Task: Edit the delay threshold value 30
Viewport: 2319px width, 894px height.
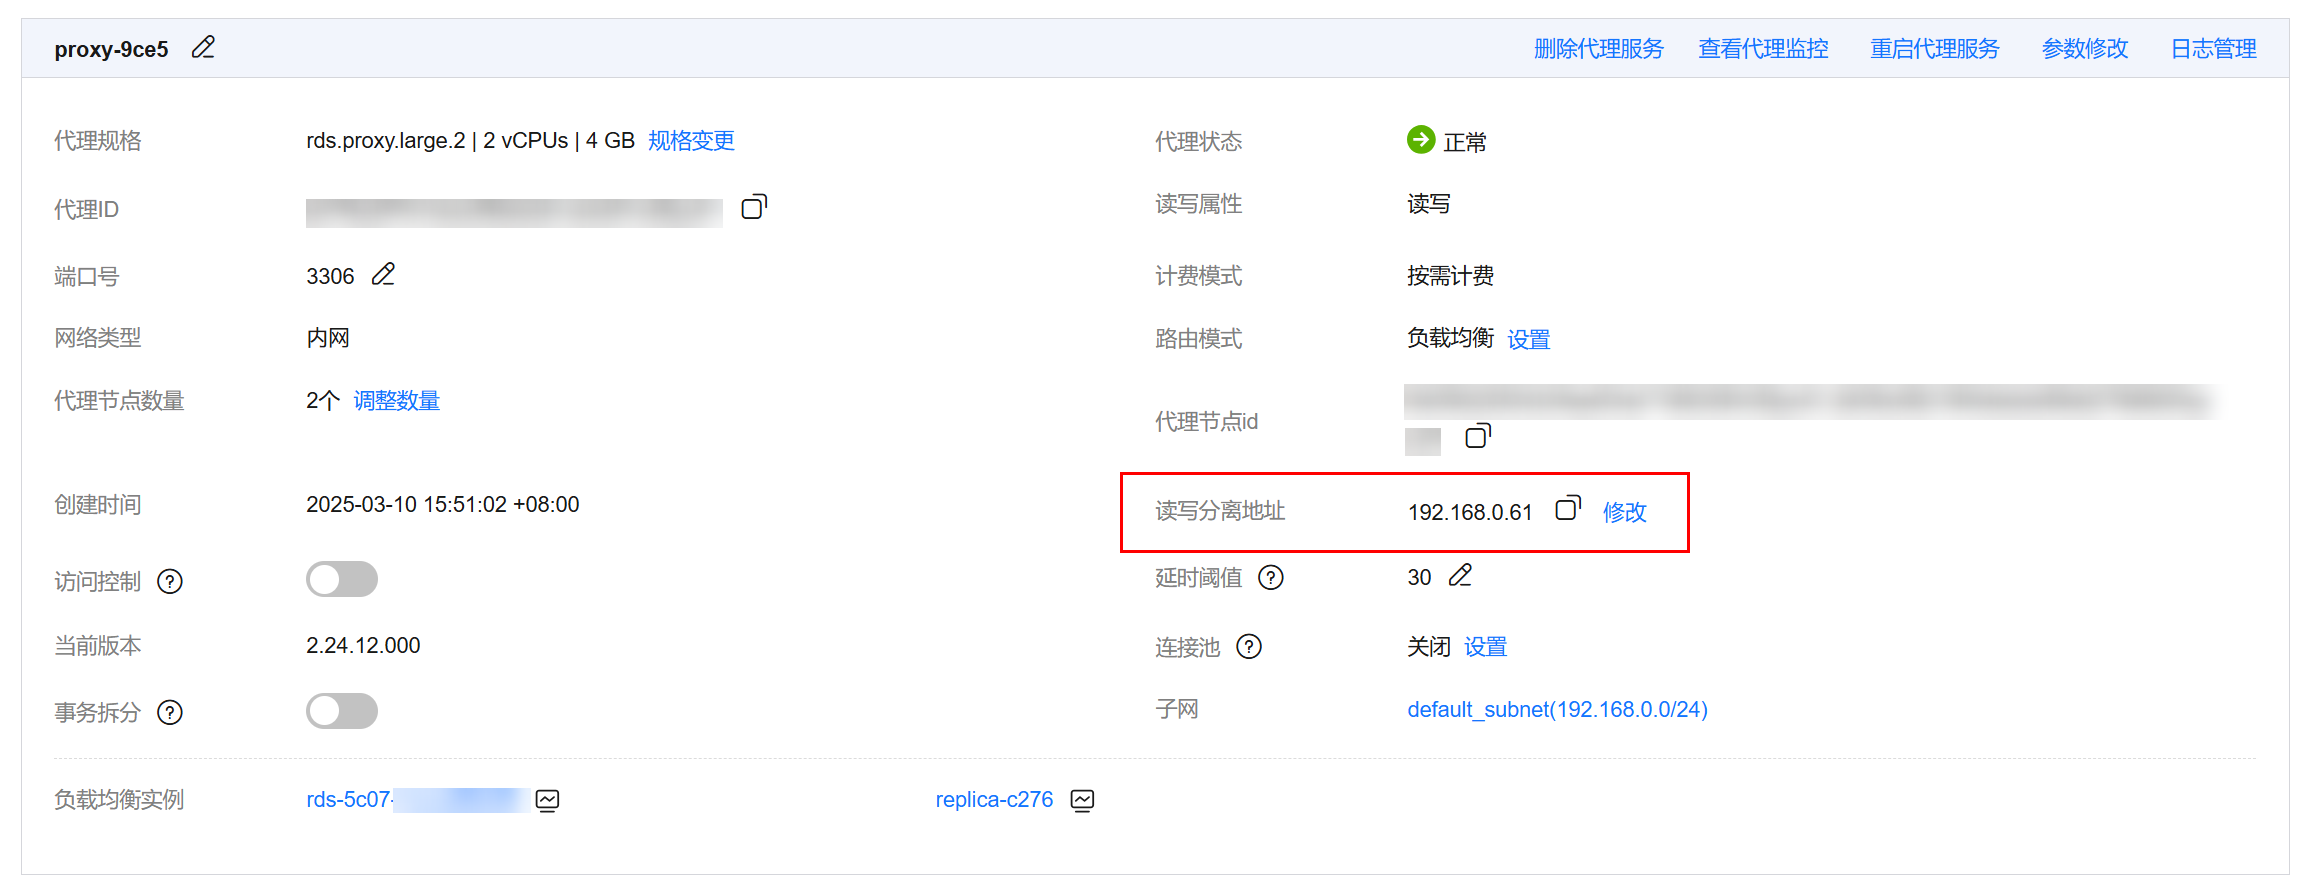Action: pyautogui.click(x=1460, y=576)
